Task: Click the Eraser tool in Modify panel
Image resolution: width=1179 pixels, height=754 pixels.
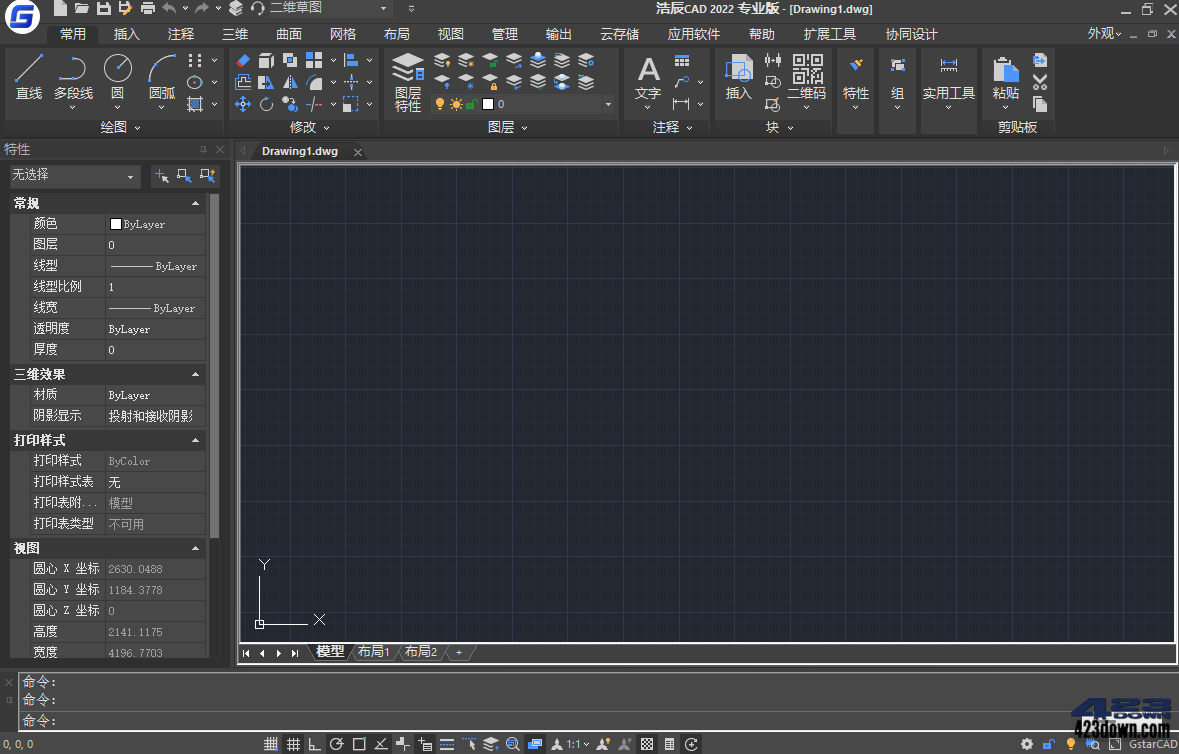Action: [x=243, y=60]
